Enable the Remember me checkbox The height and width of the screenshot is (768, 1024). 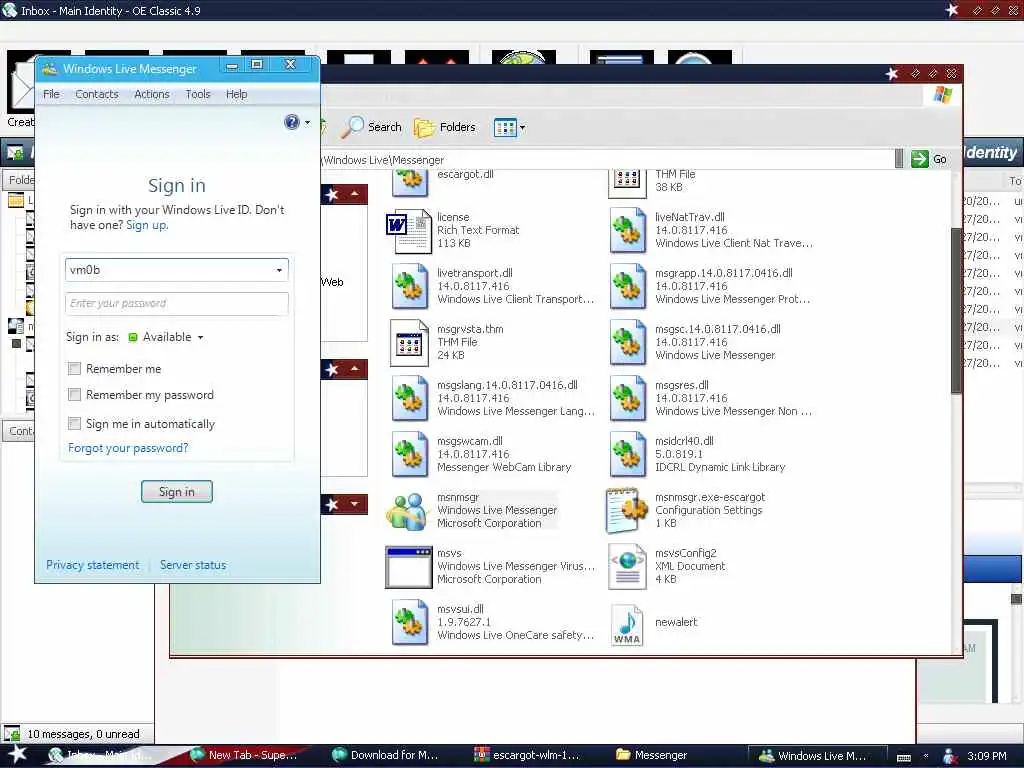point(74,369)
